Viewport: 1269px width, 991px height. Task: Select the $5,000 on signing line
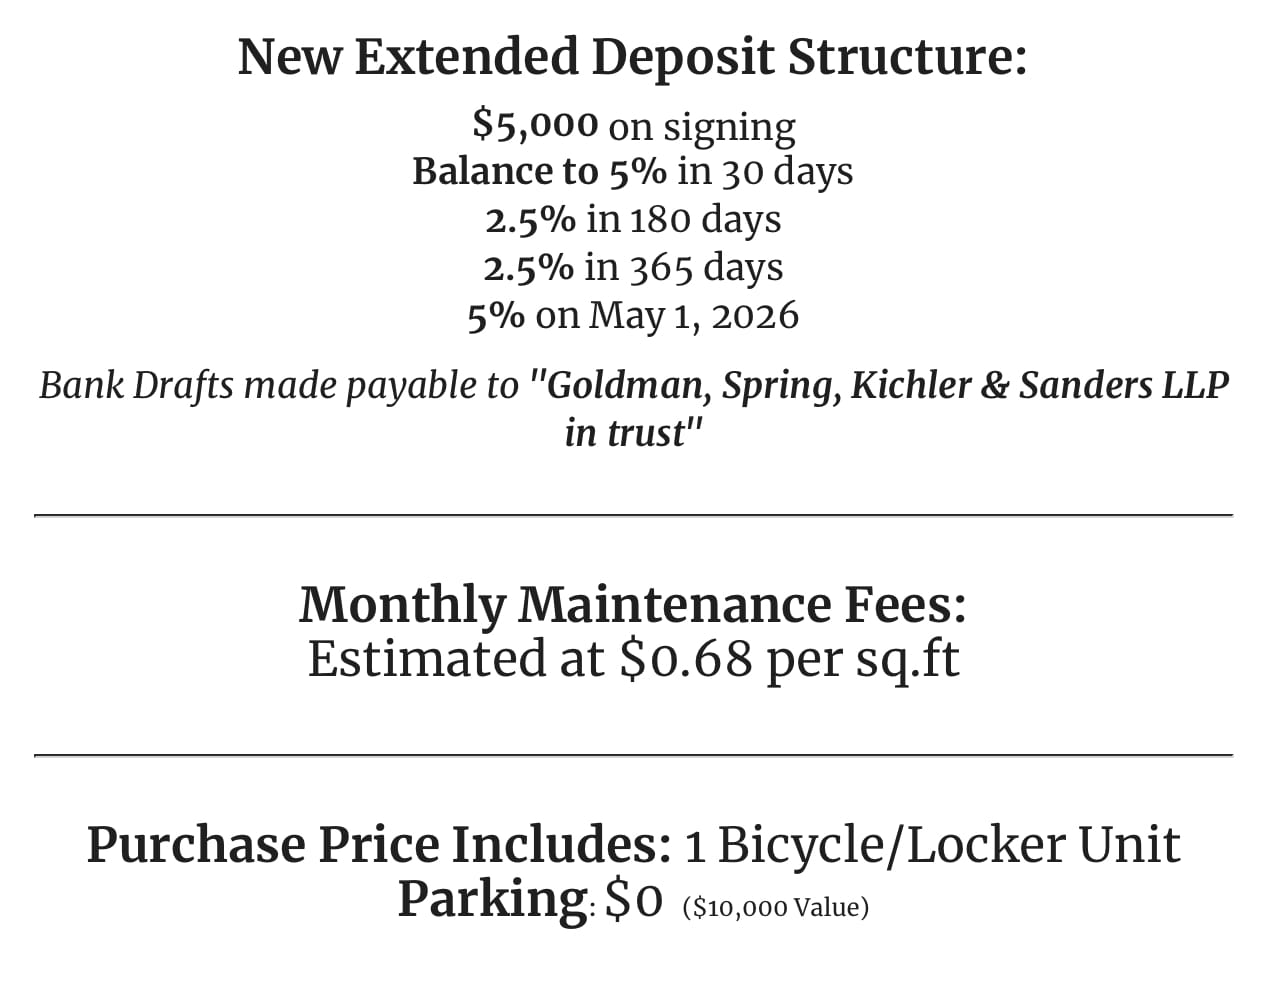(x=634, y=126)
